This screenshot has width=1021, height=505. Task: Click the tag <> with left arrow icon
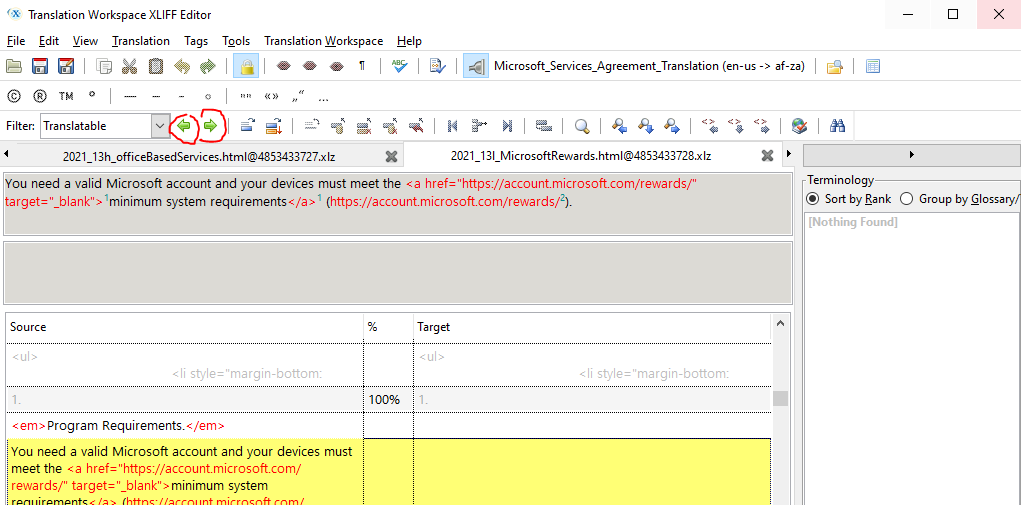point(709,126)
